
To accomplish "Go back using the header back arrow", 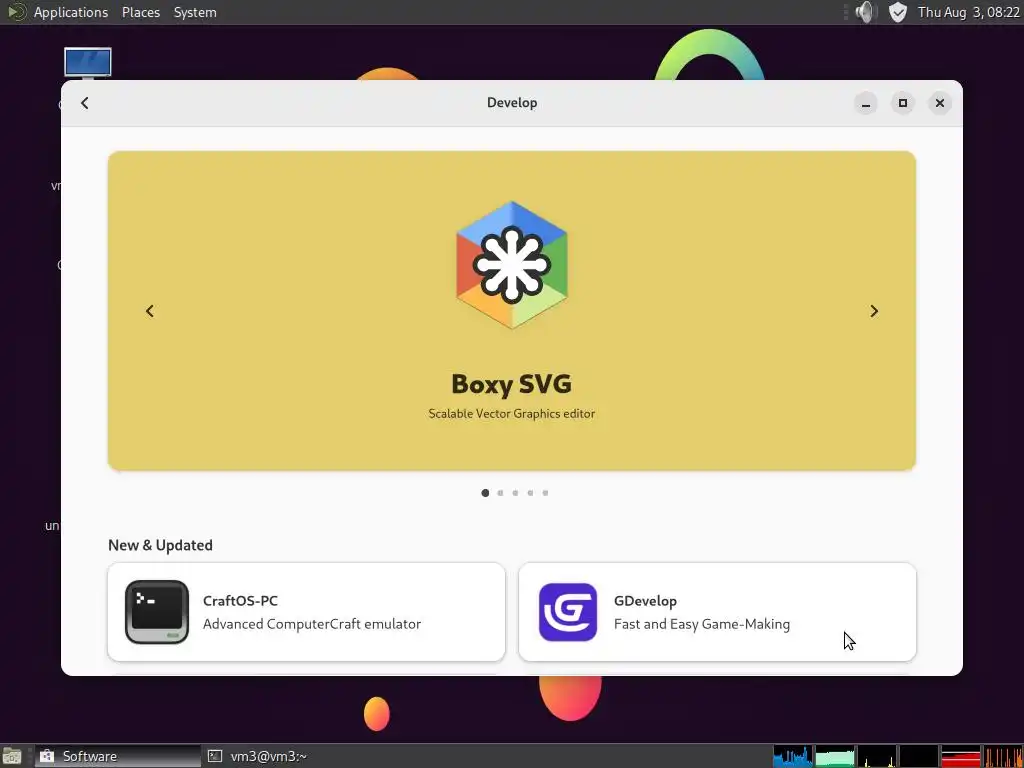I will 85,103.
